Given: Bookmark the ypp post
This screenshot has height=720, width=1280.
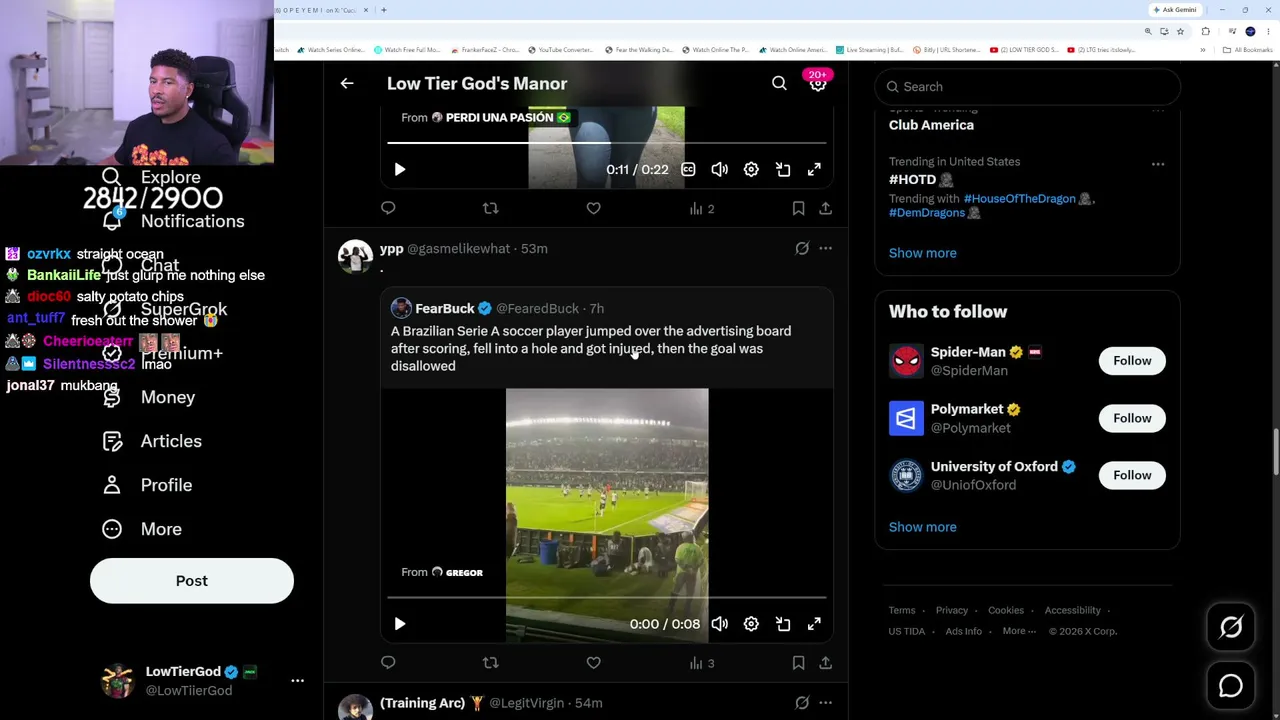Looking at the screenshot, I should 798,662.
